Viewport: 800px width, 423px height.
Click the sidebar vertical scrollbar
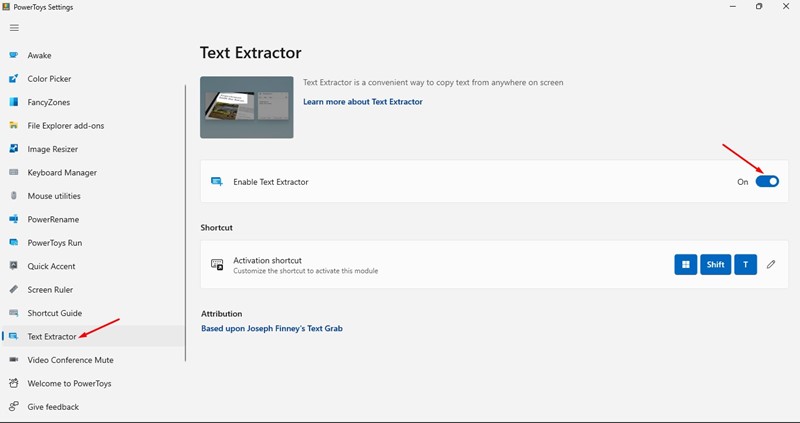(186, 220)
